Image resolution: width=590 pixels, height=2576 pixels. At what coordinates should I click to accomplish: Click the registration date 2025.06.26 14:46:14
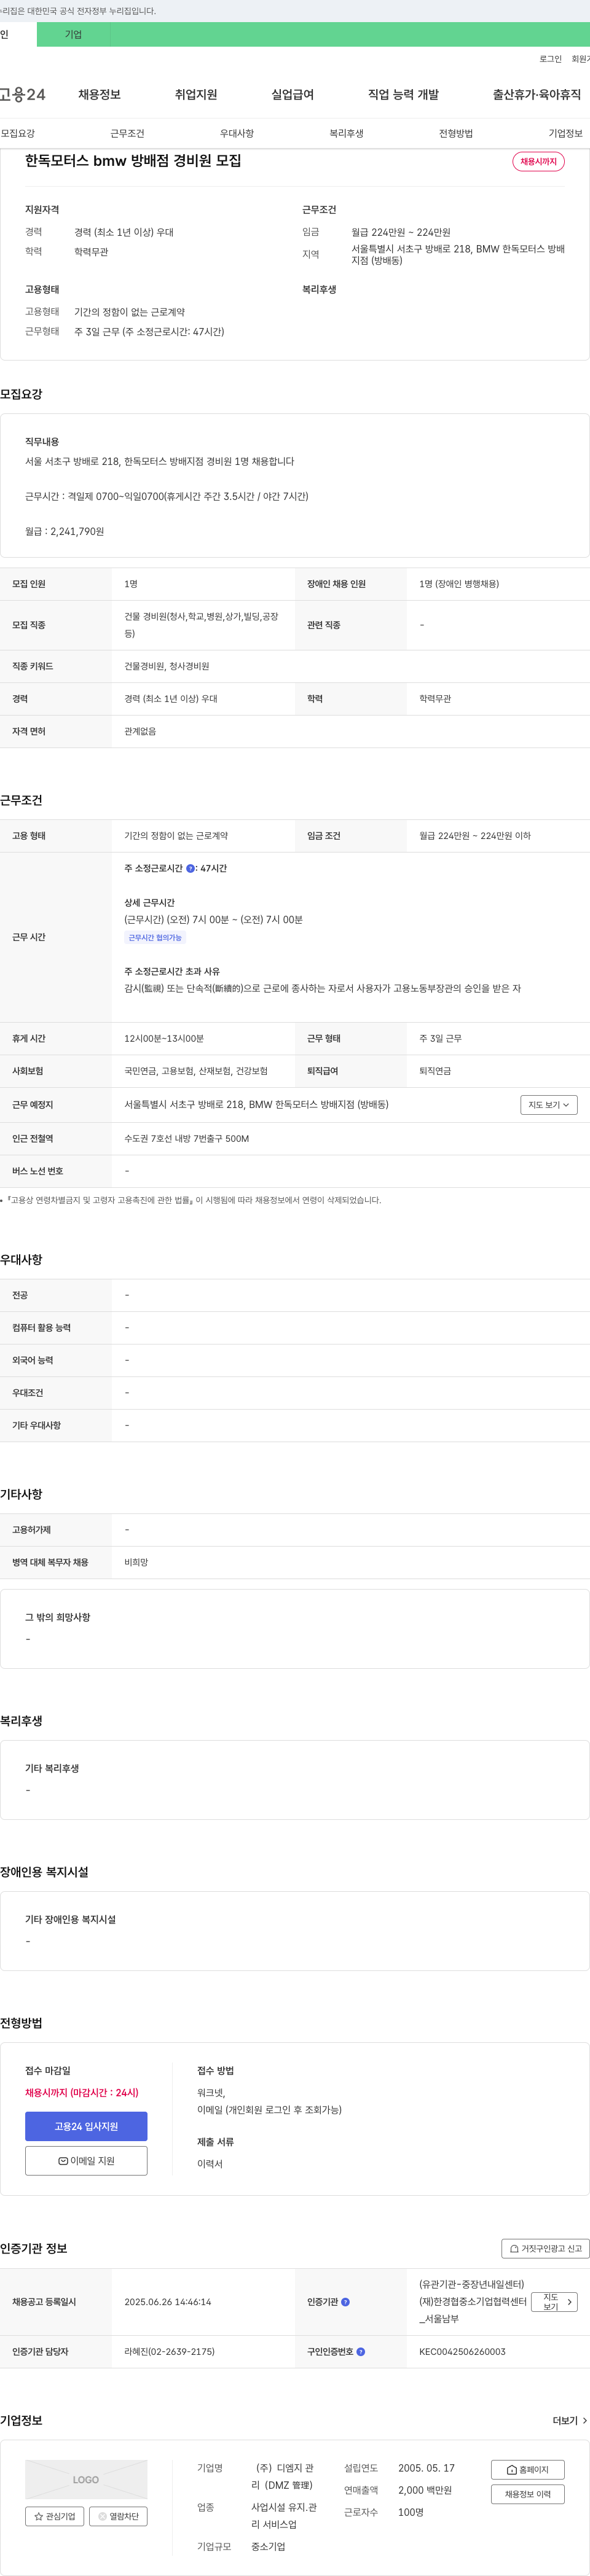tap(167, 2302)
